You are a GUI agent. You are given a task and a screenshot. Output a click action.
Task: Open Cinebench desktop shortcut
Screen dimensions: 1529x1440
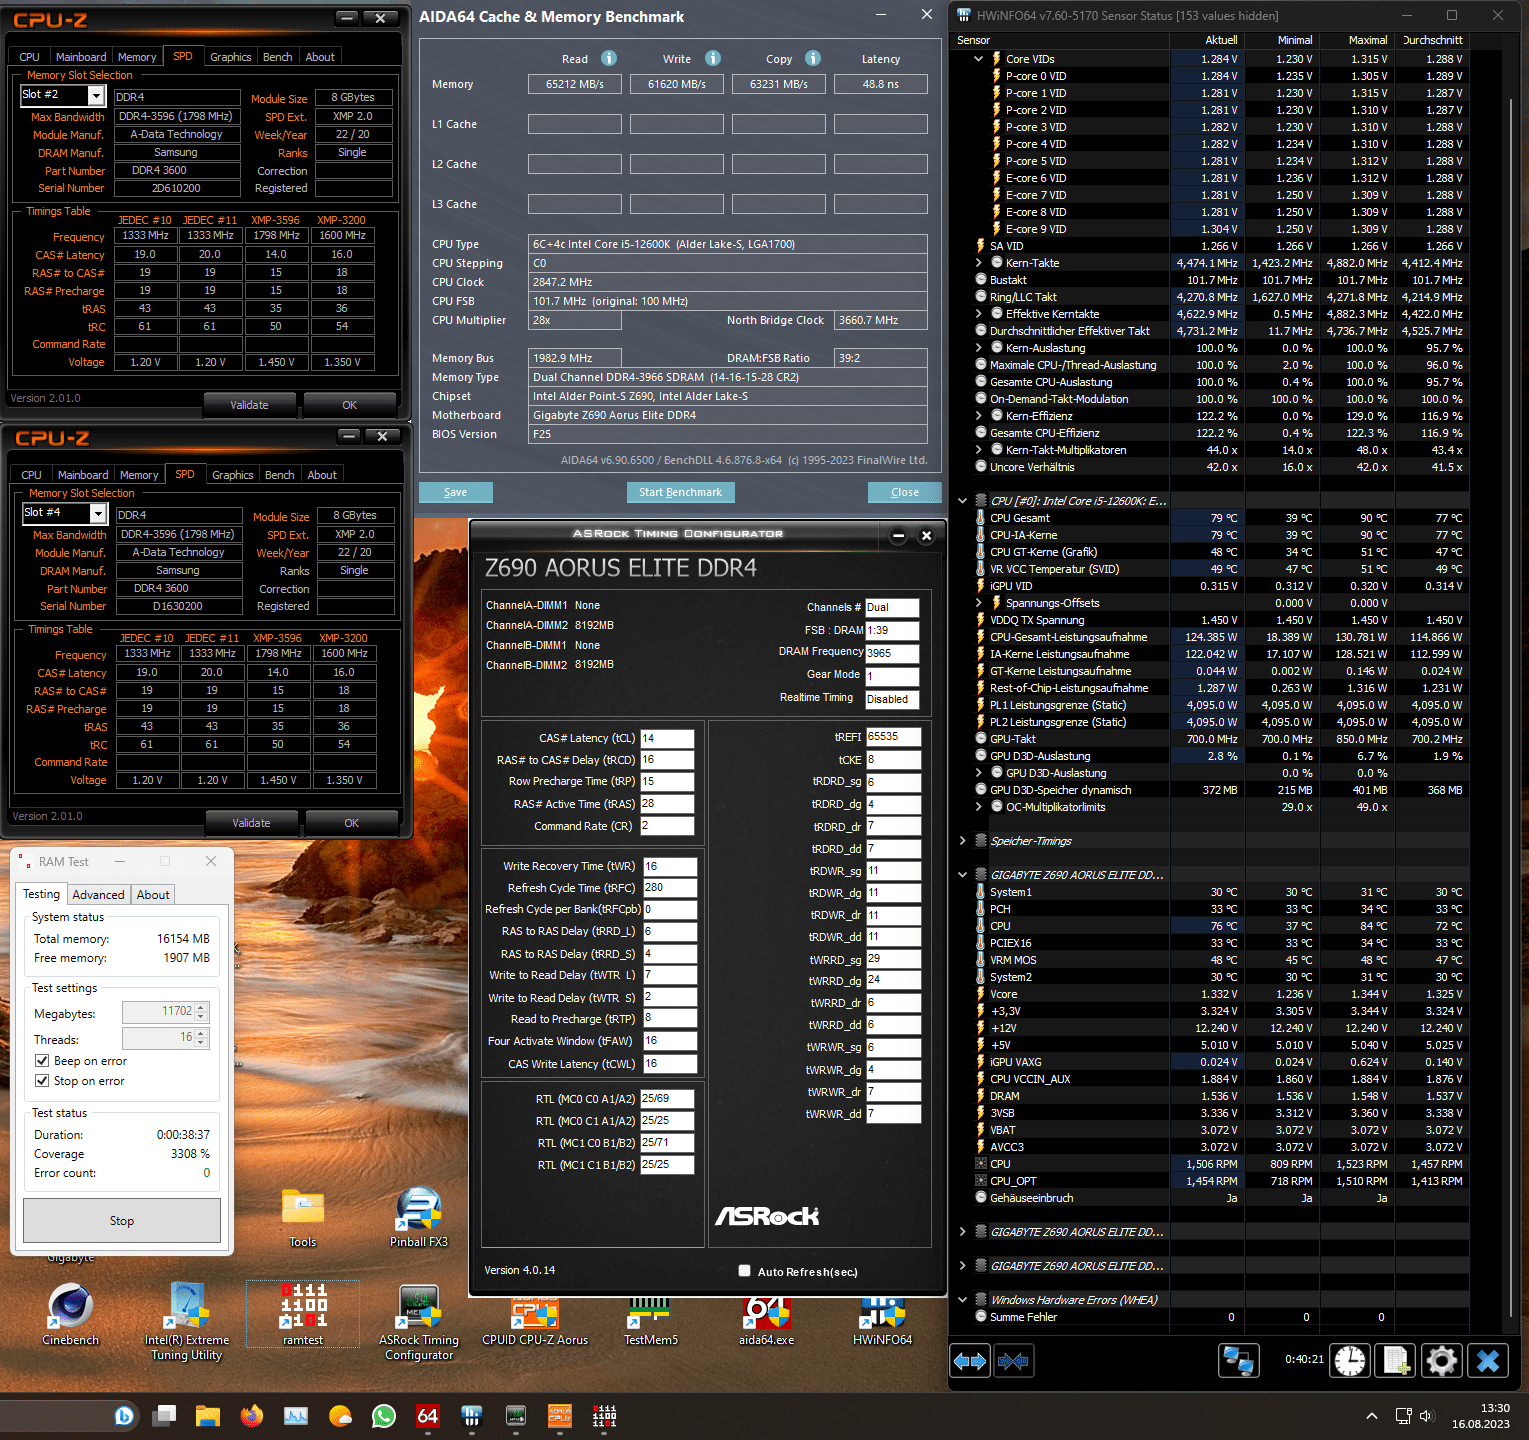click(71, 1314)
